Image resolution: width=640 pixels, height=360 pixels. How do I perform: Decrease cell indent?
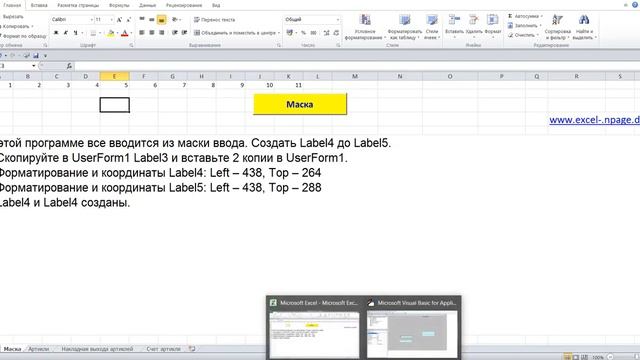[x=175, y=33]
